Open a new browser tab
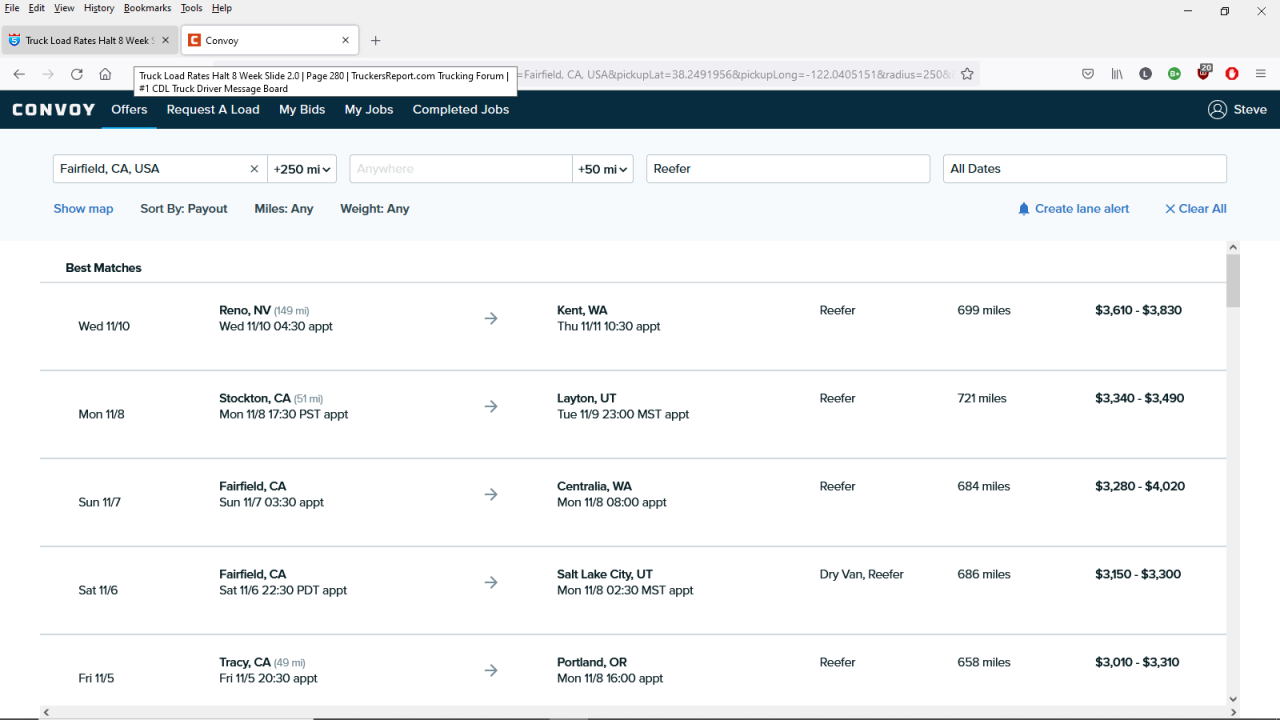 (375, 41)
